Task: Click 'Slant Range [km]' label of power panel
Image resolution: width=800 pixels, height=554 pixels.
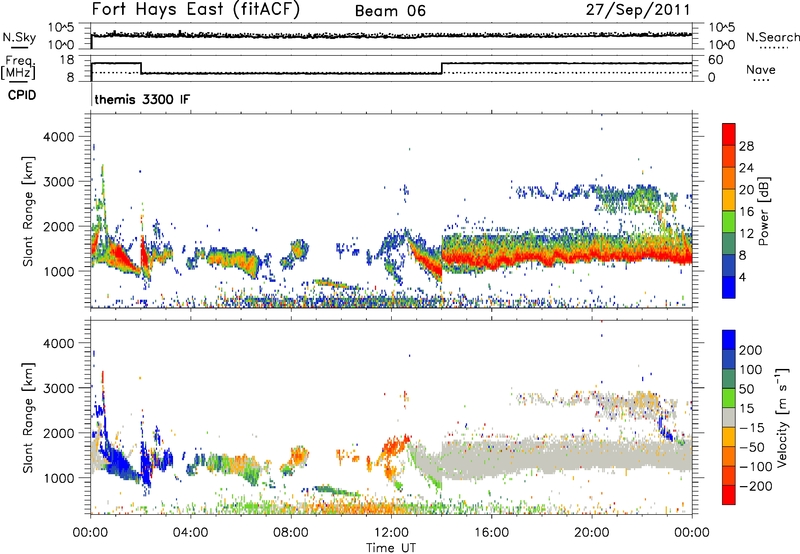Action: point(28,211)
